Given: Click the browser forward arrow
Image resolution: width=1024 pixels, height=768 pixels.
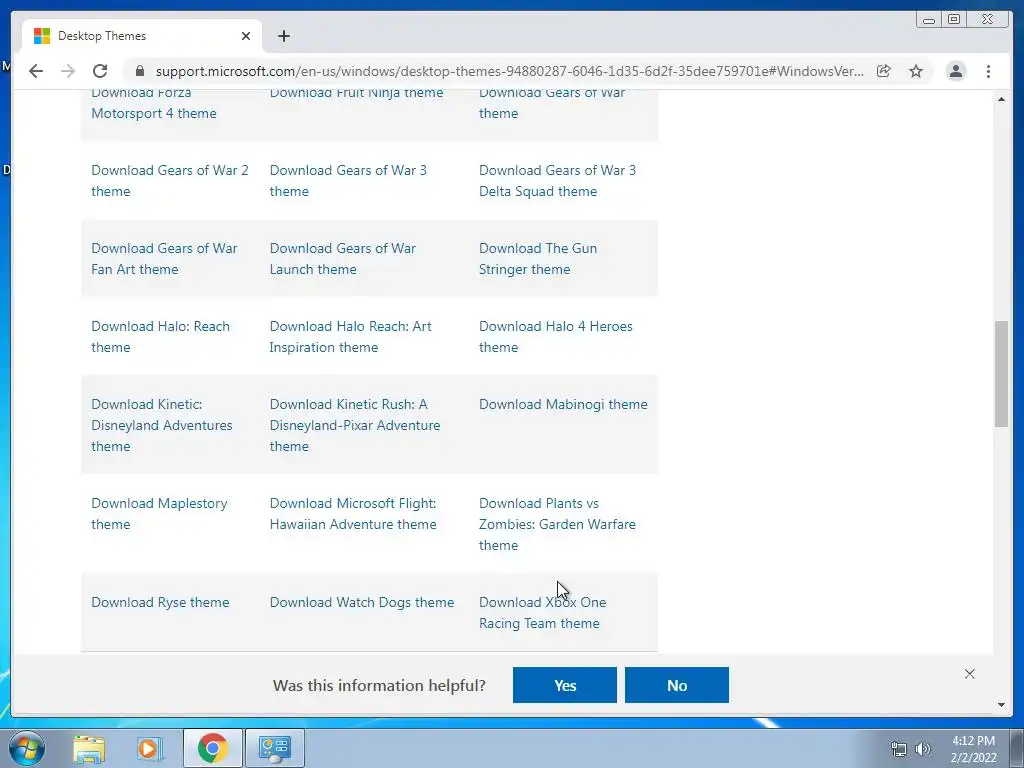Looking at the screenshot, I should (x=68, y=71).
